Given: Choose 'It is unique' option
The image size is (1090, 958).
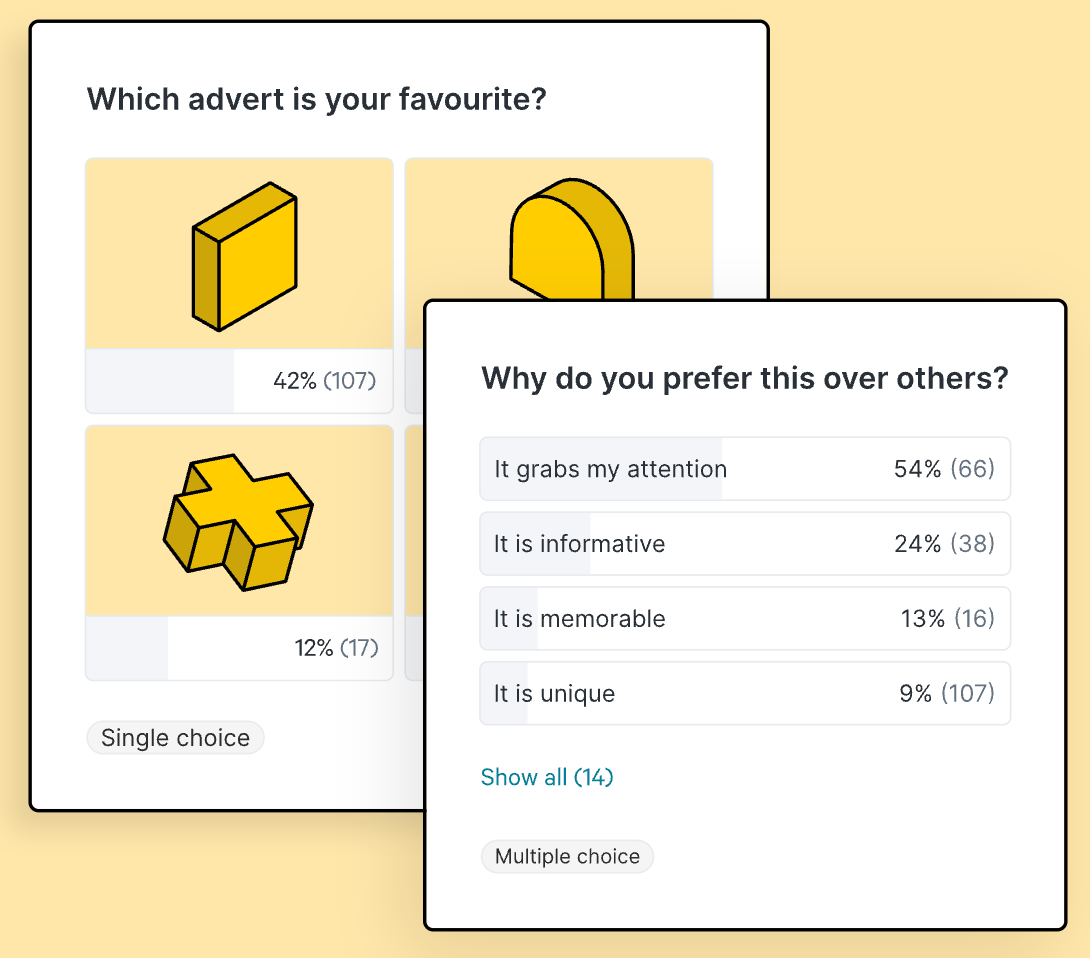Looking at the screenshot, I should [554, 694].
